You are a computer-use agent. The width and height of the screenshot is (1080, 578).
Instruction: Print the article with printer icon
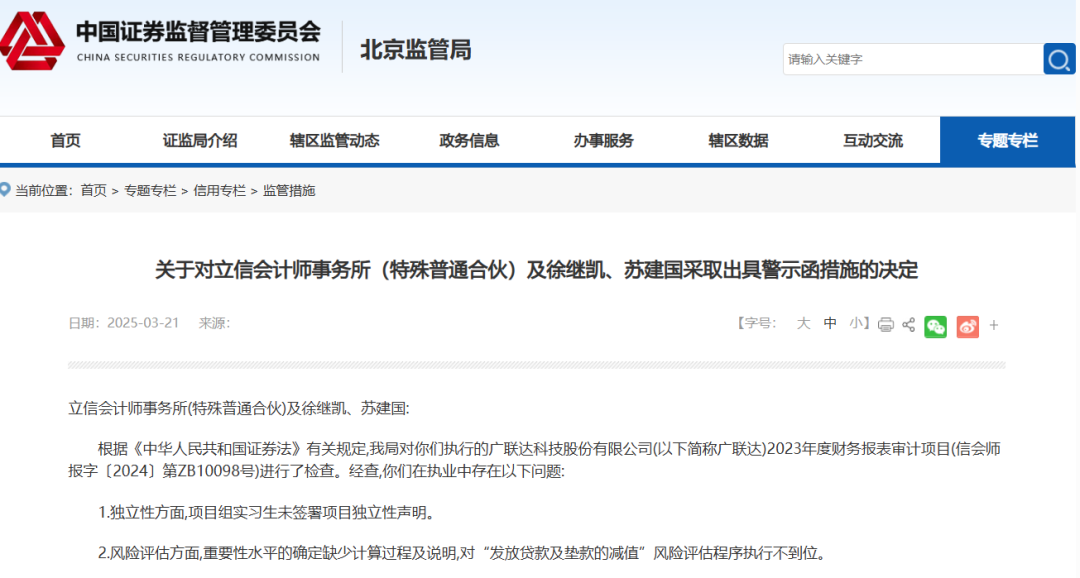885,325
